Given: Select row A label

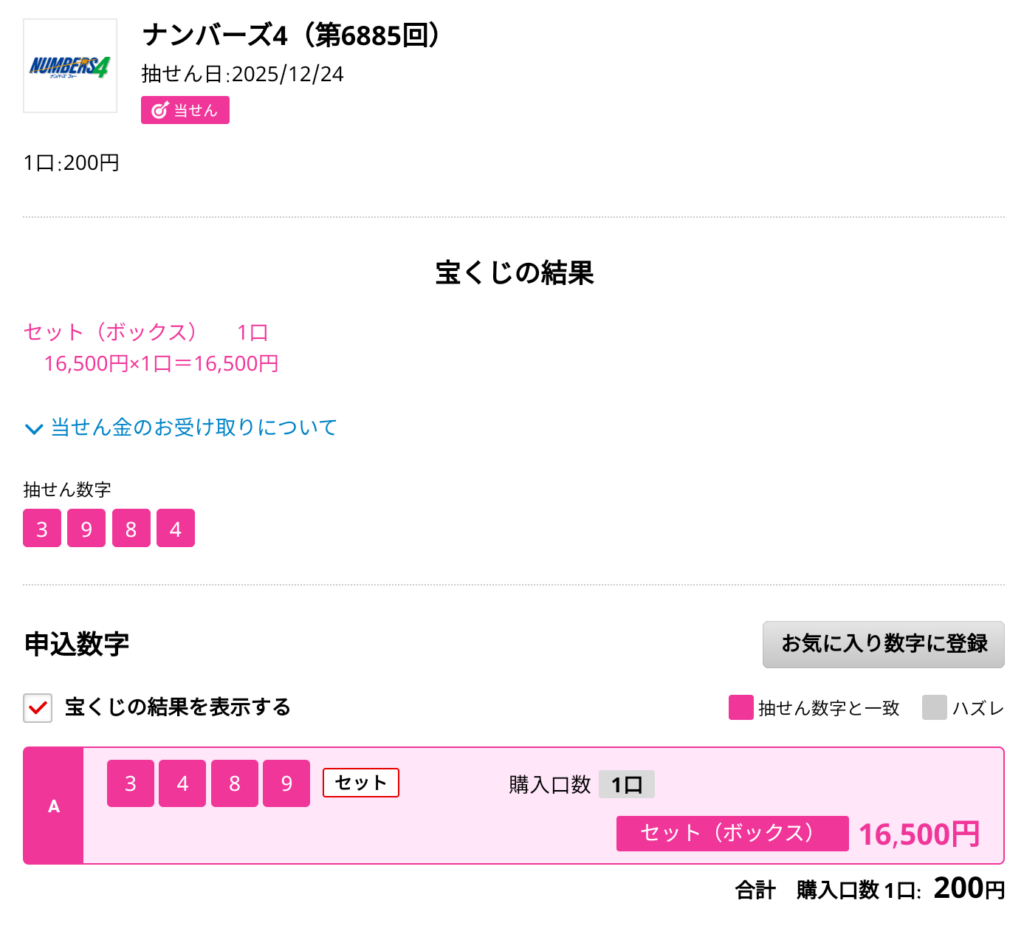Looking at the screenshot, I should [x=53, y=806].
